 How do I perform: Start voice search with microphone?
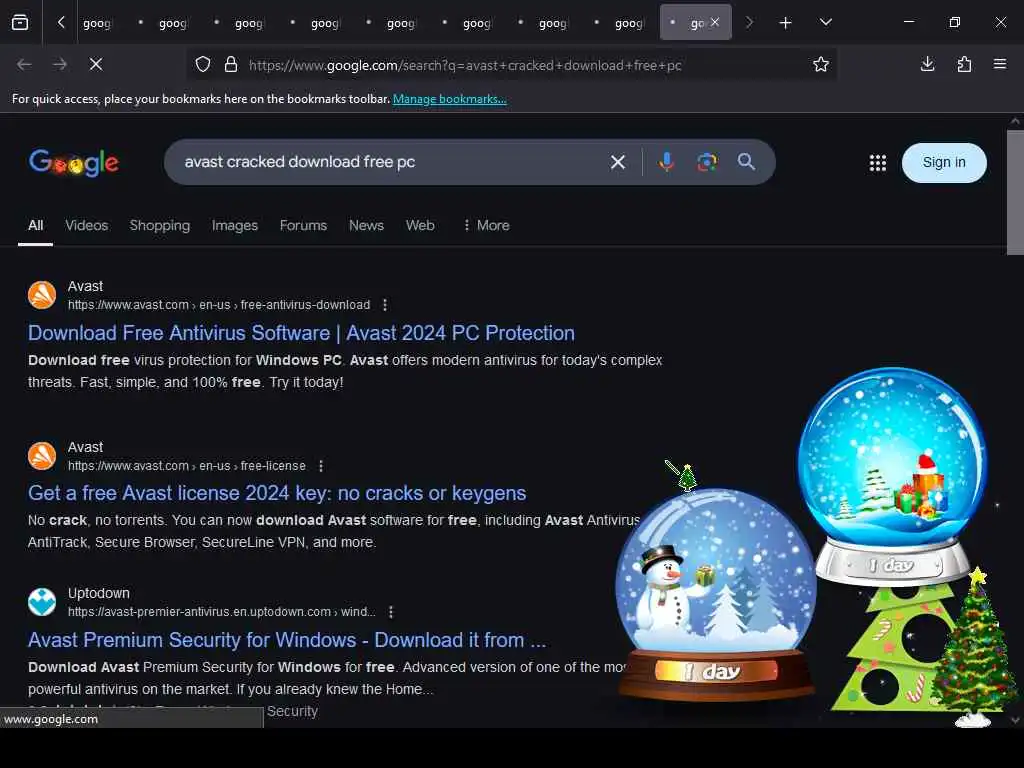click(x=666, y=162)
